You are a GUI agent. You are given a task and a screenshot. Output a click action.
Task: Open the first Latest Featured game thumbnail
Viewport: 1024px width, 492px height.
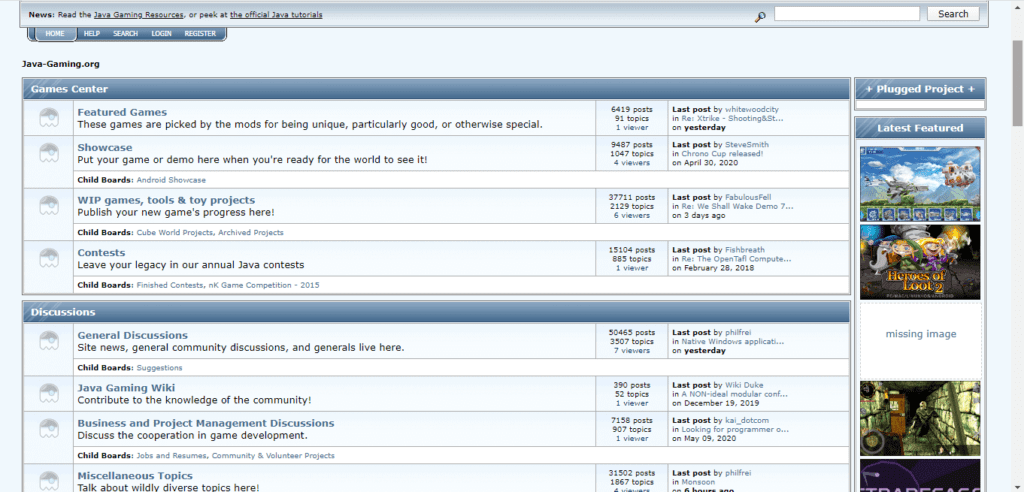coord(920,184)
